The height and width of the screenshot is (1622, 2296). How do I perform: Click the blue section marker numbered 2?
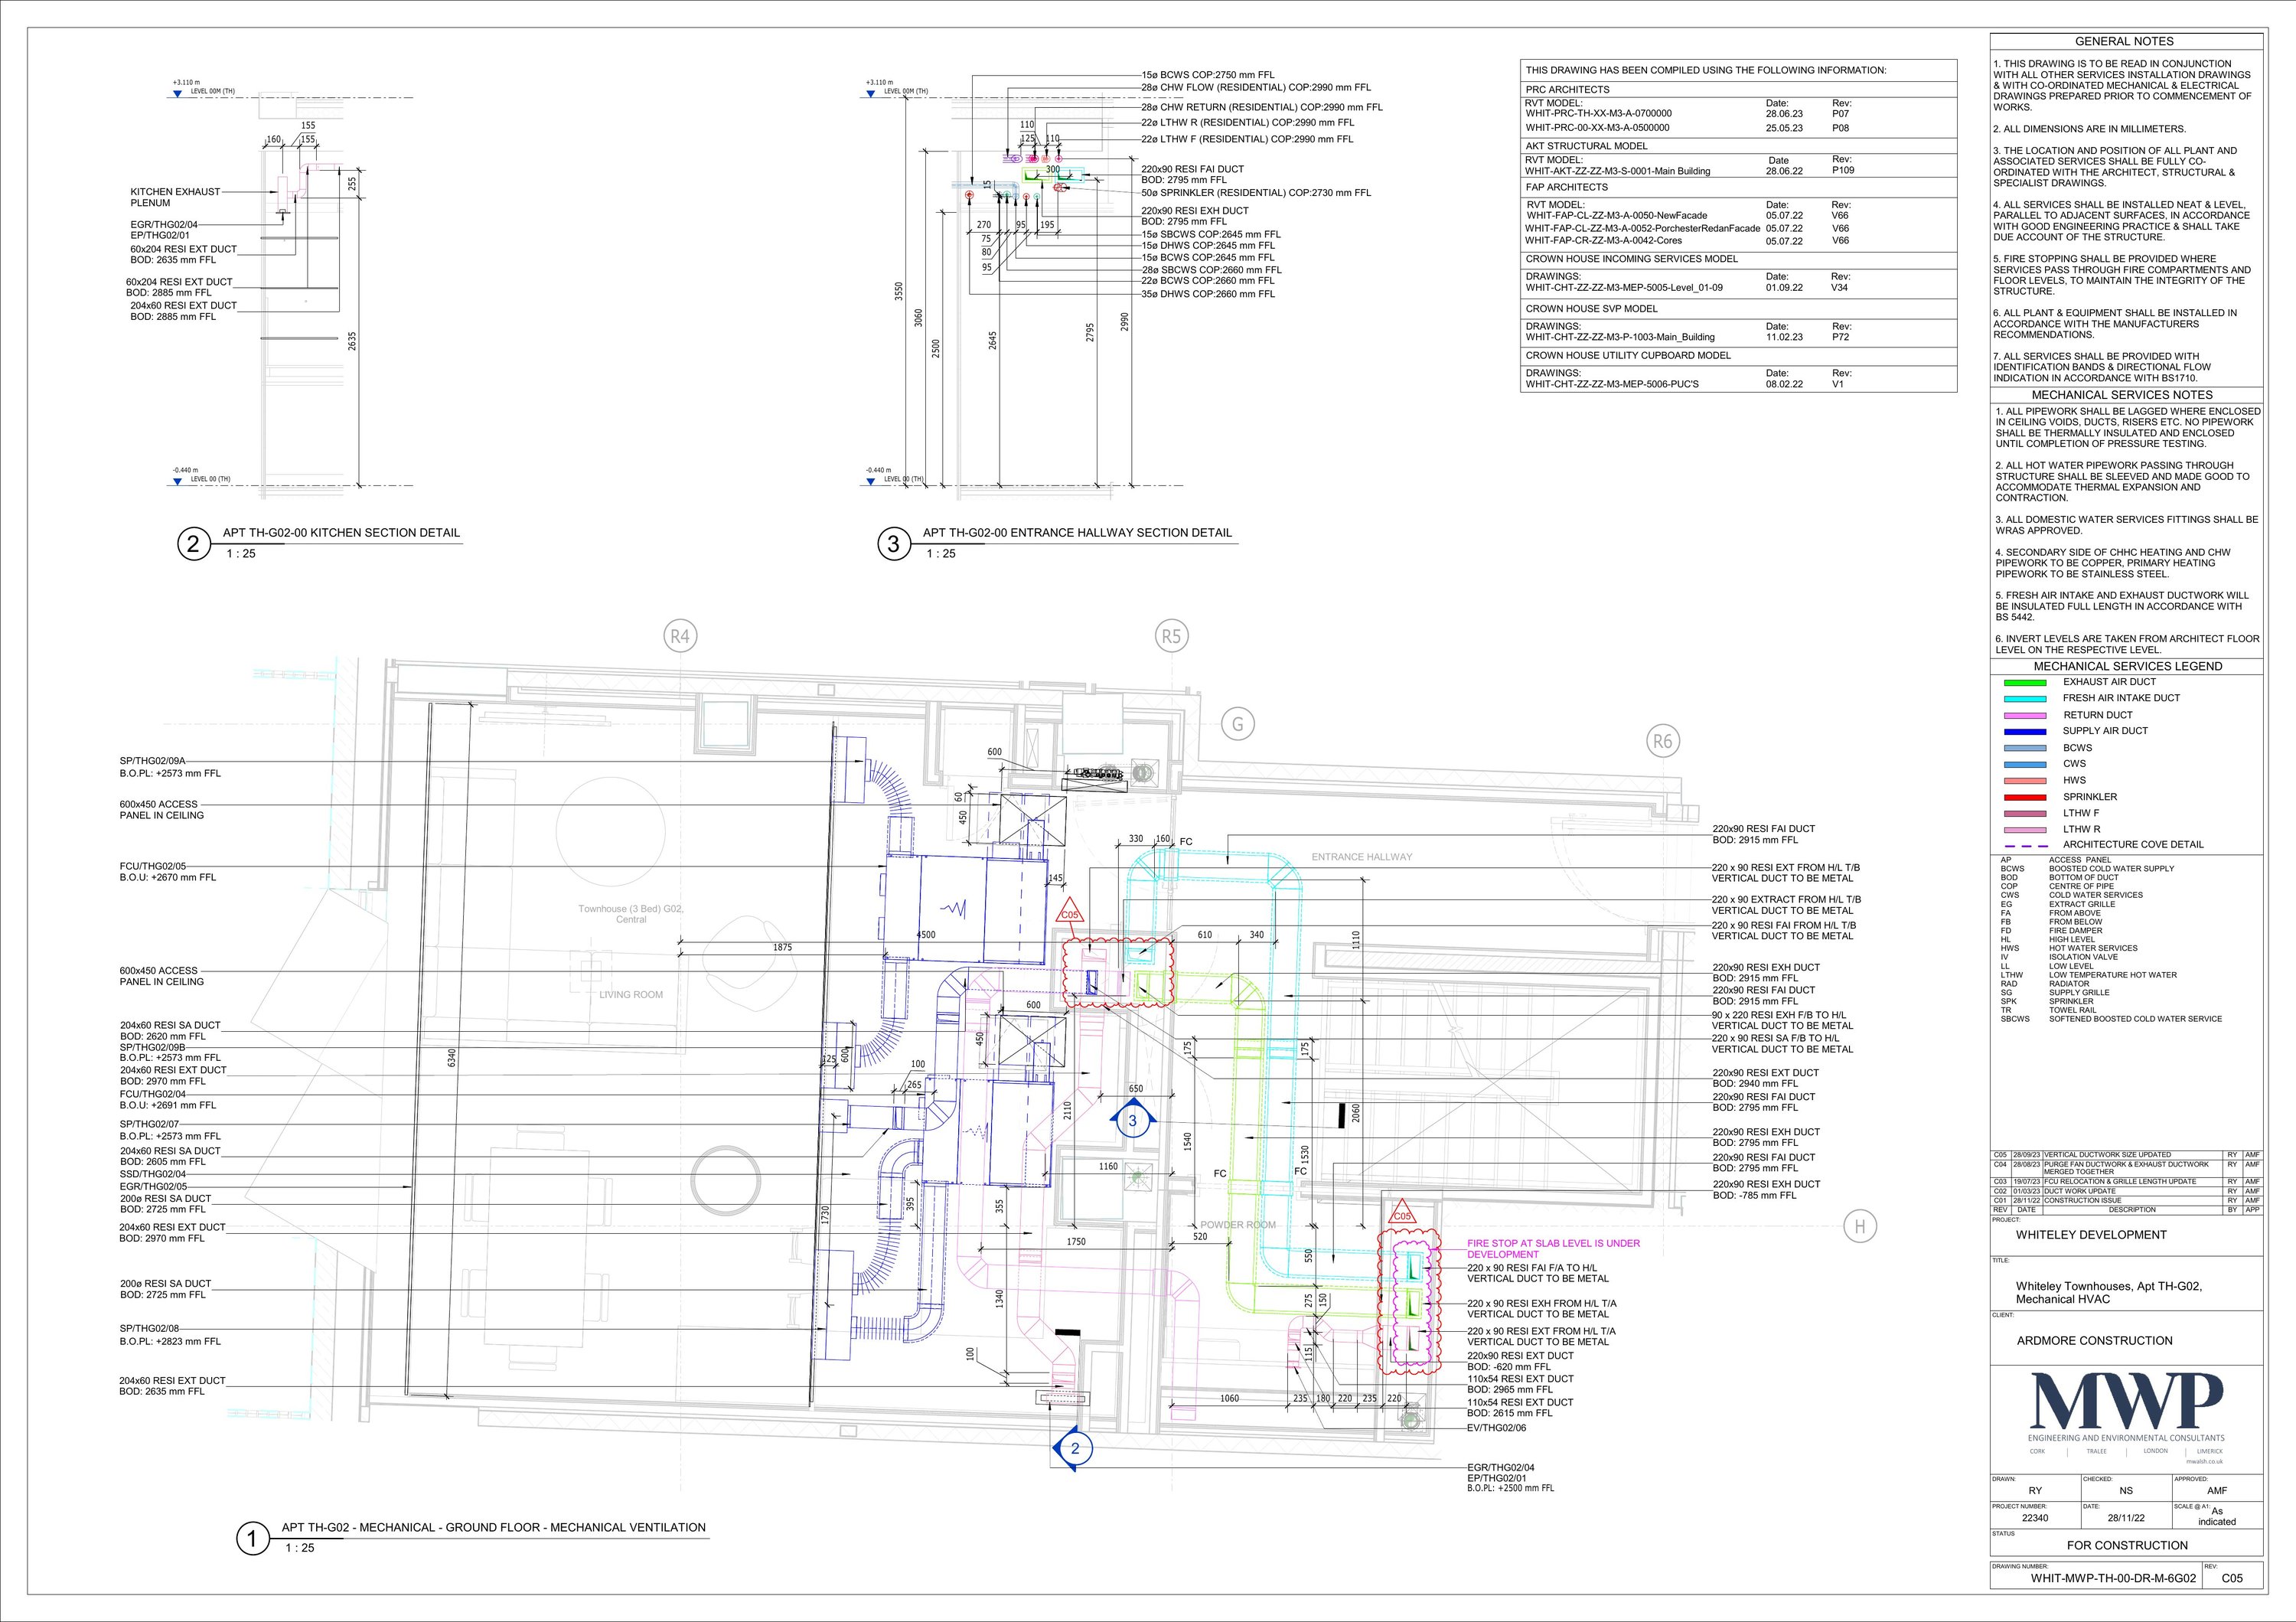(1075, 1448)
